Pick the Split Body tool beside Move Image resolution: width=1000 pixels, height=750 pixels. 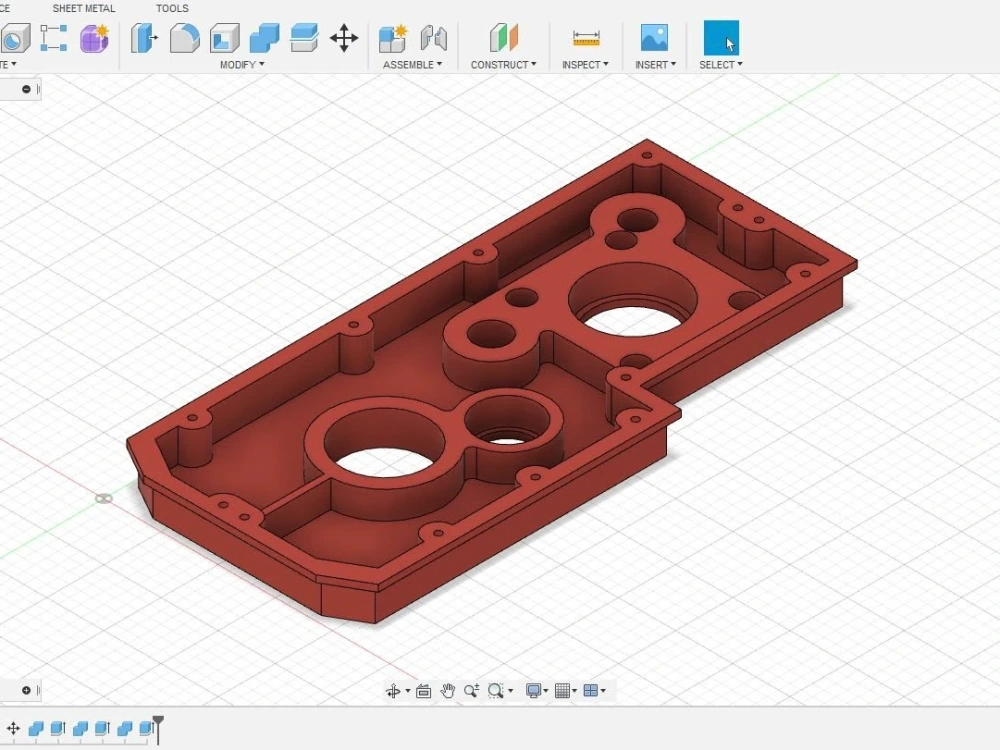click(304, 38)
